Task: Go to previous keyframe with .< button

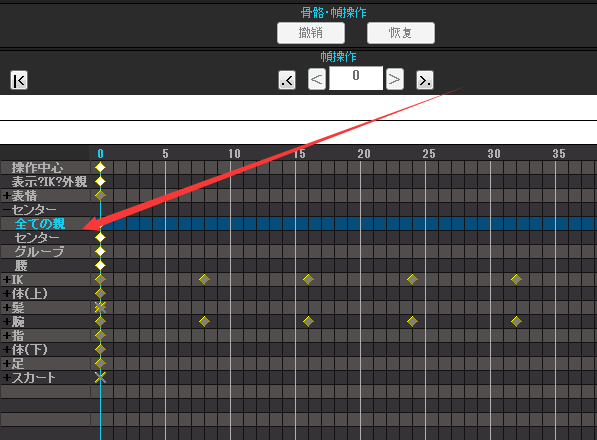Action: [x=287, y=80]
